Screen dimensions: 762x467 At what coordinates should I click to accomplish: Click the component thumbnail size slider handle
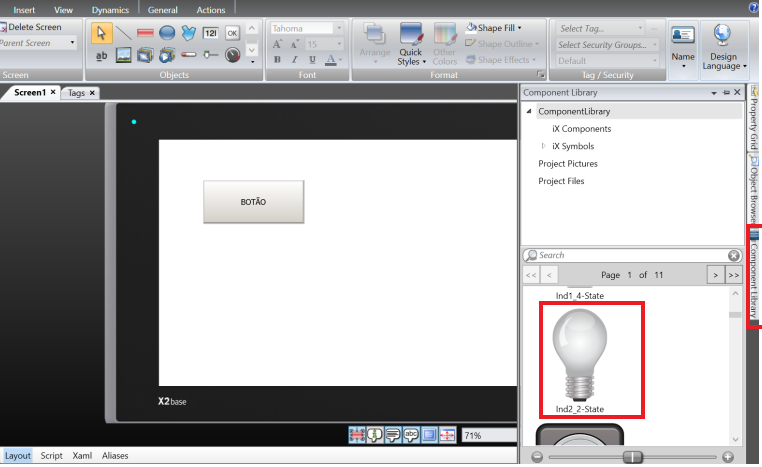pos(632,457)
